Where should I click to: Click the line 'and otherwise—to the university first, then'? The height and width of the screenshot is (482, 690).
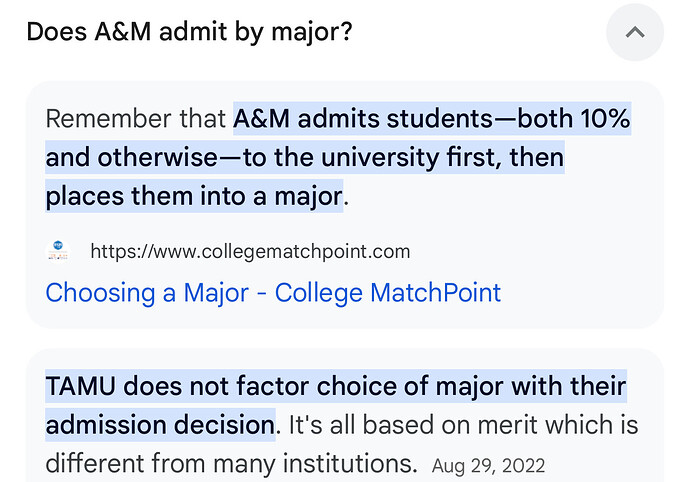(x=305, y=158)
